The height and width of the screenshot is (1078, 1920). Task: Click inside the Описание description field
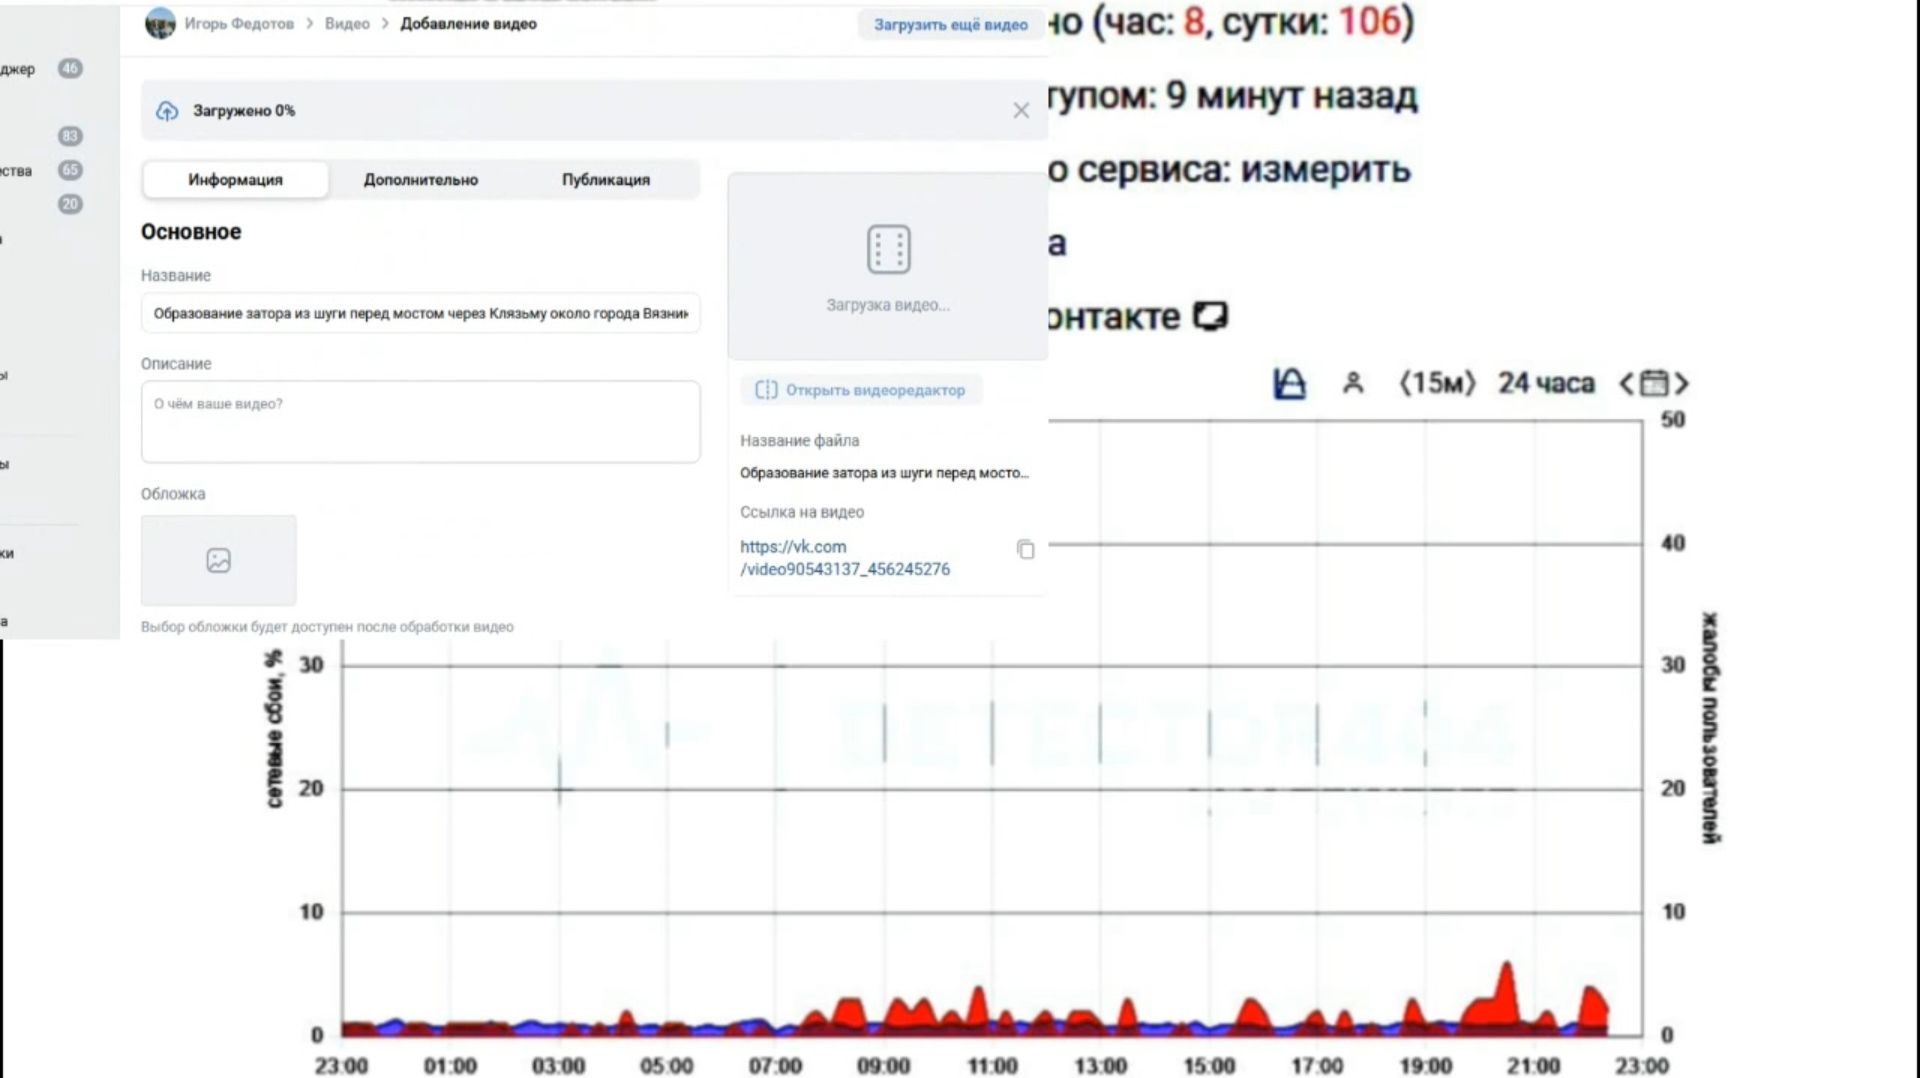[420, 421]
